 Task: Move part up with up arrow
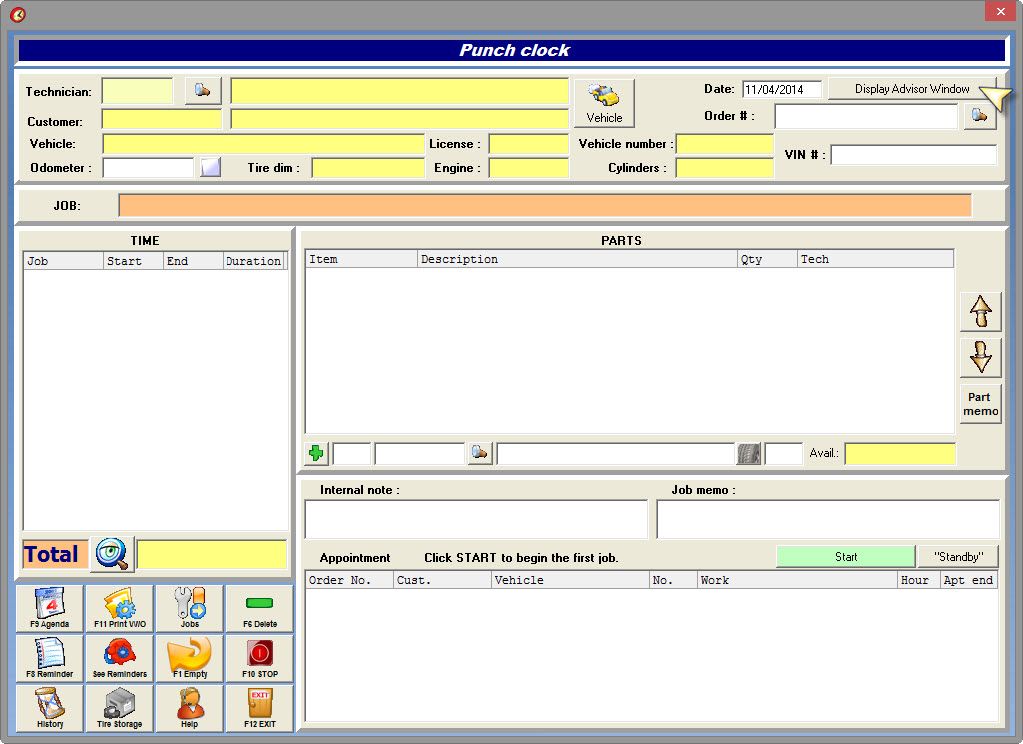click(x=981, y=311)
